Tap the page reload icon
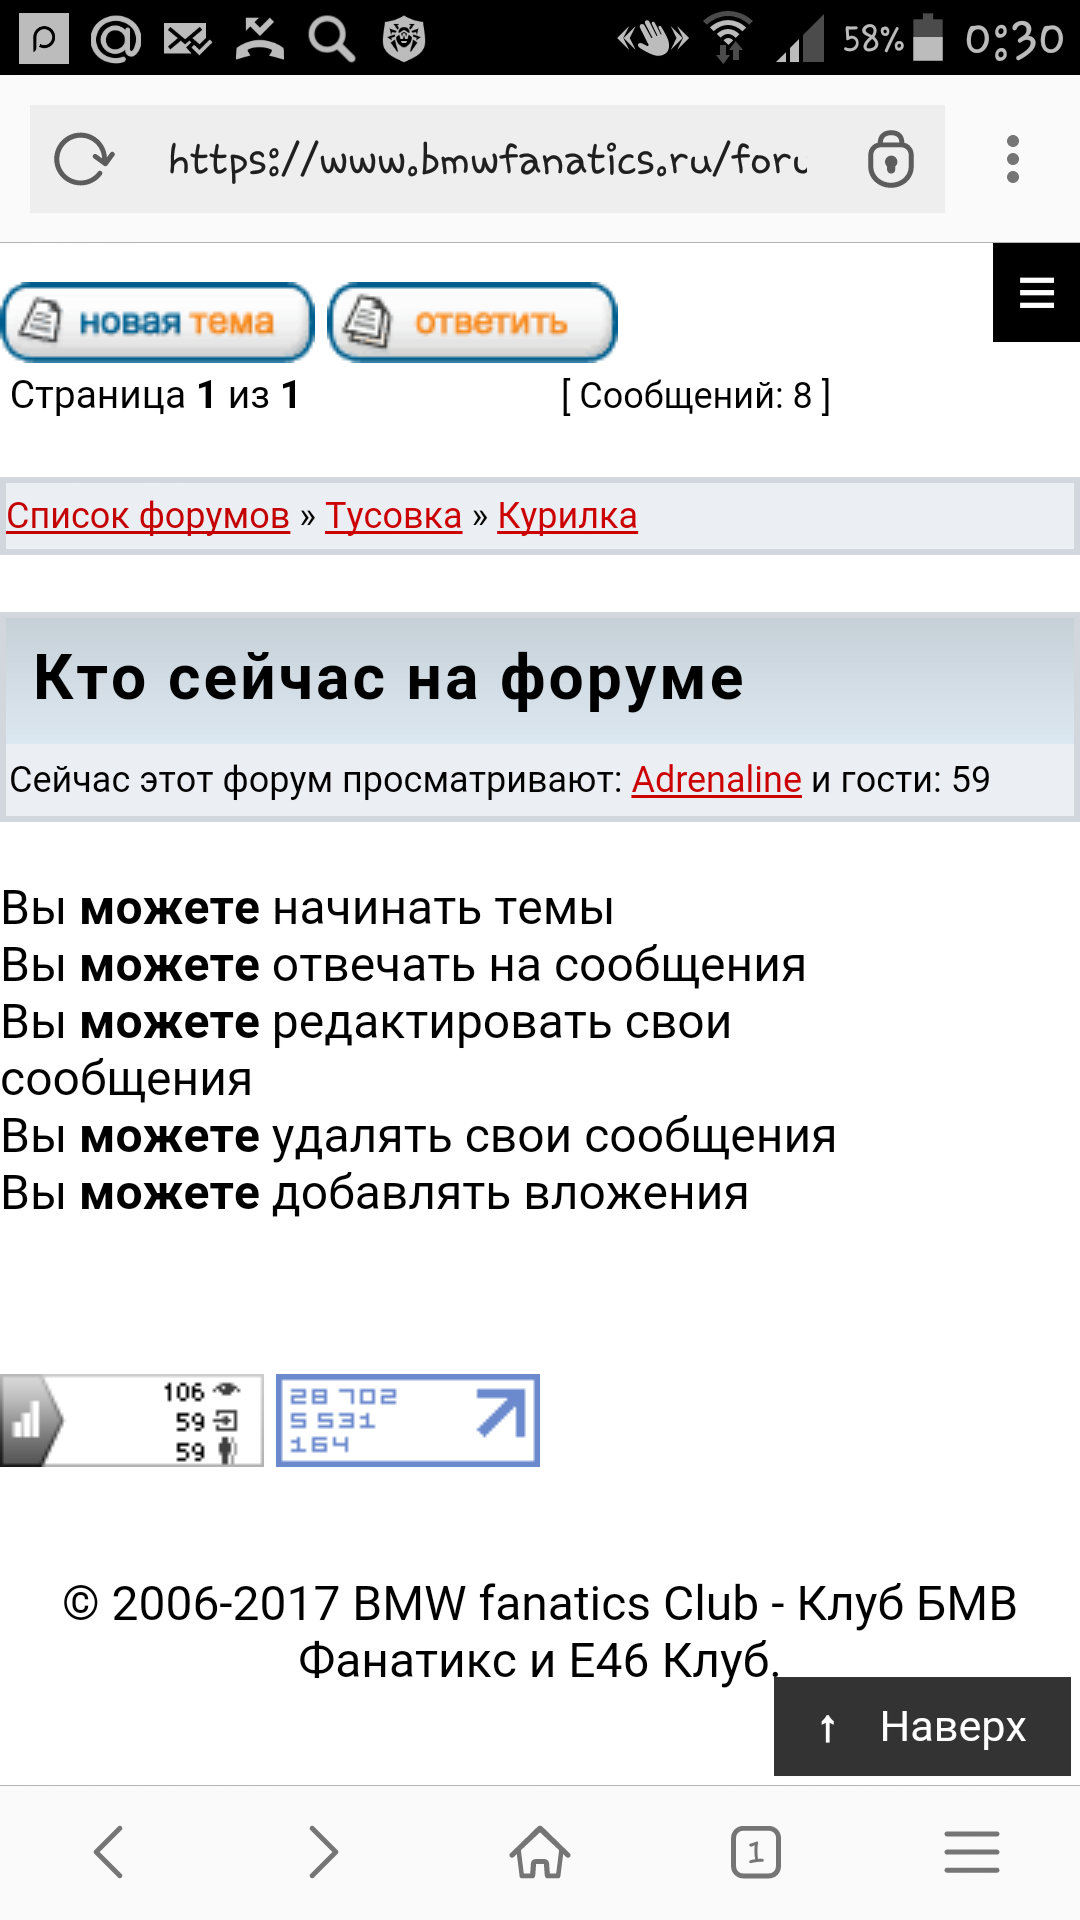This screenshot has height=1920, width=1080. [84, 160]
